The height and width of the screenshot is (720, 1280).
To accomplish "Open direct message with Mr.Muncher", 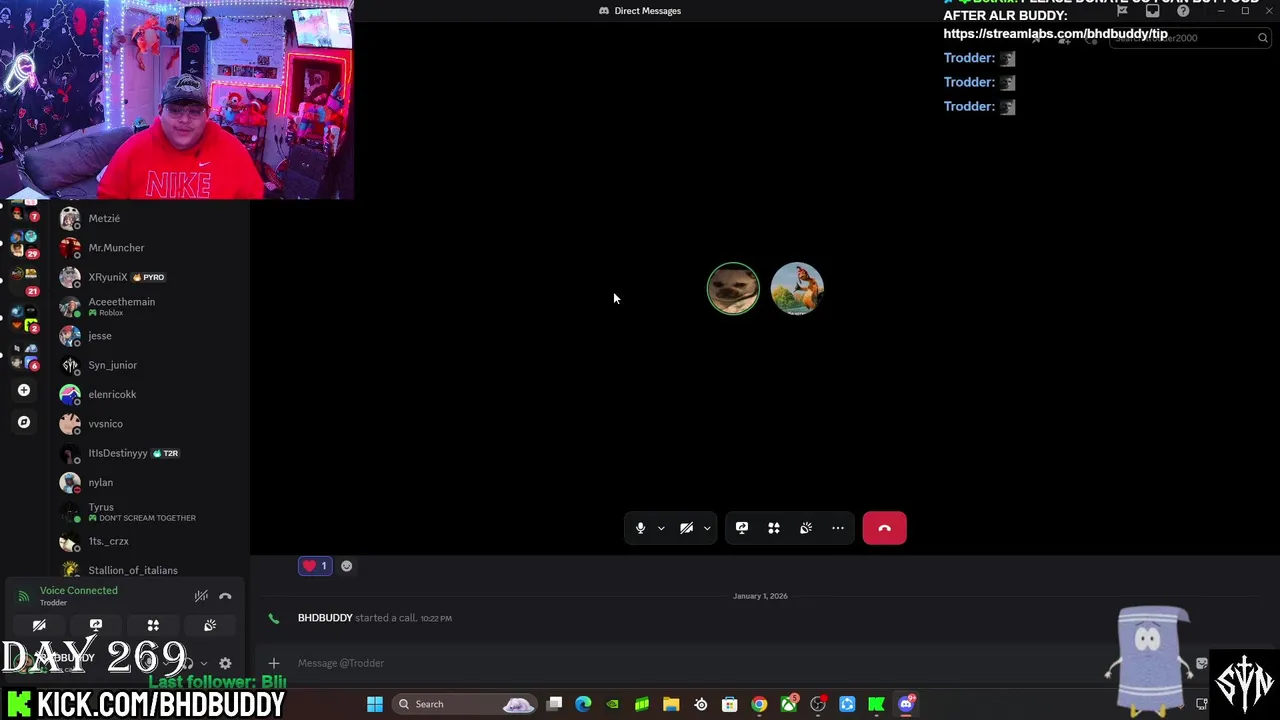I will pyautogui.click(x=150, y=247).
